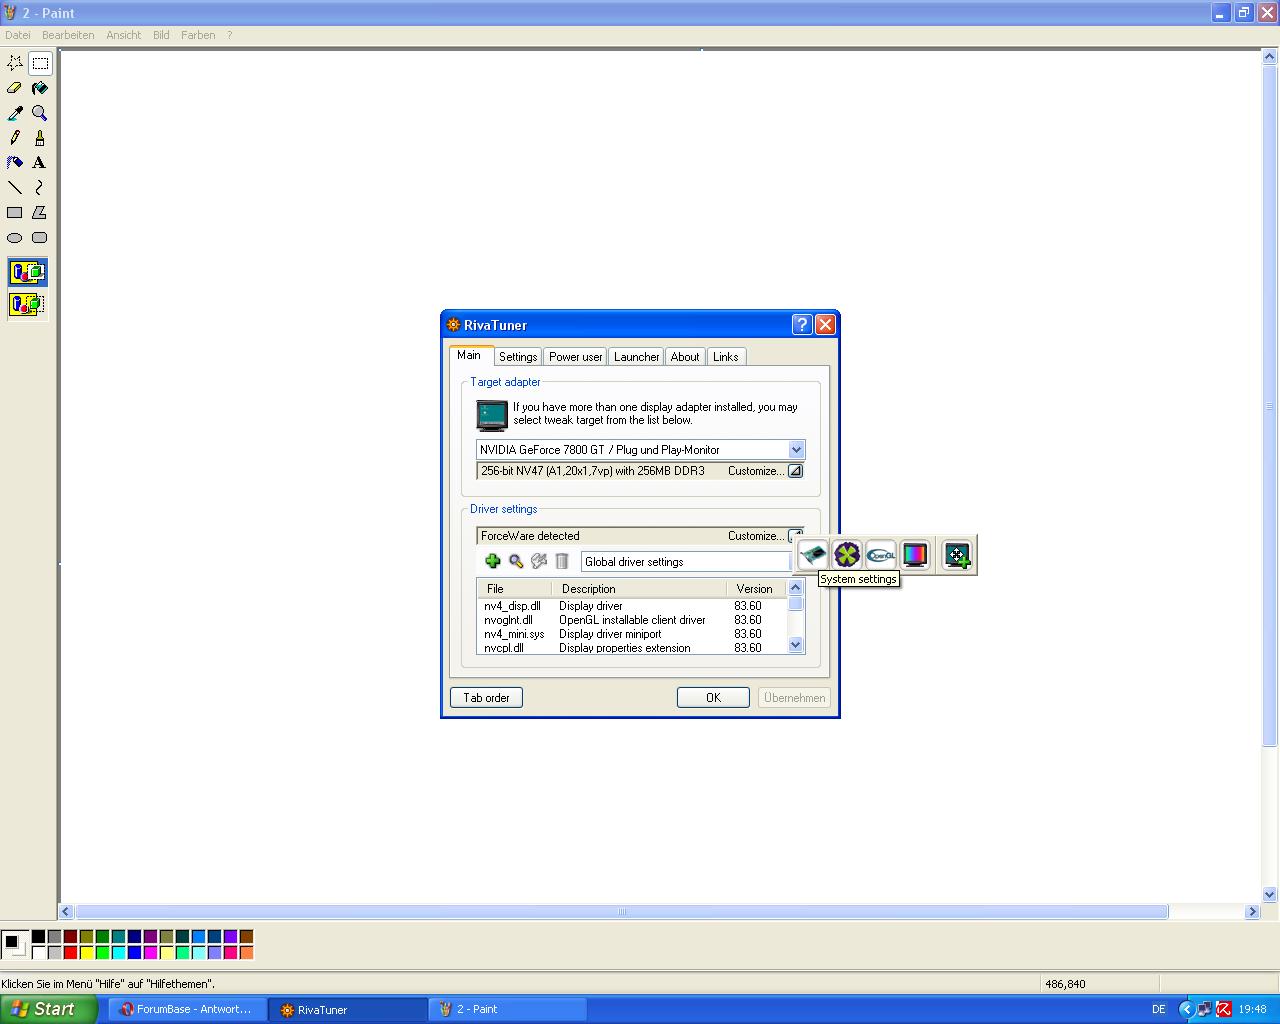Choose the Rounded Rectangle tool
This screenshot has height=1024, width=1280.
coord(40,238)
